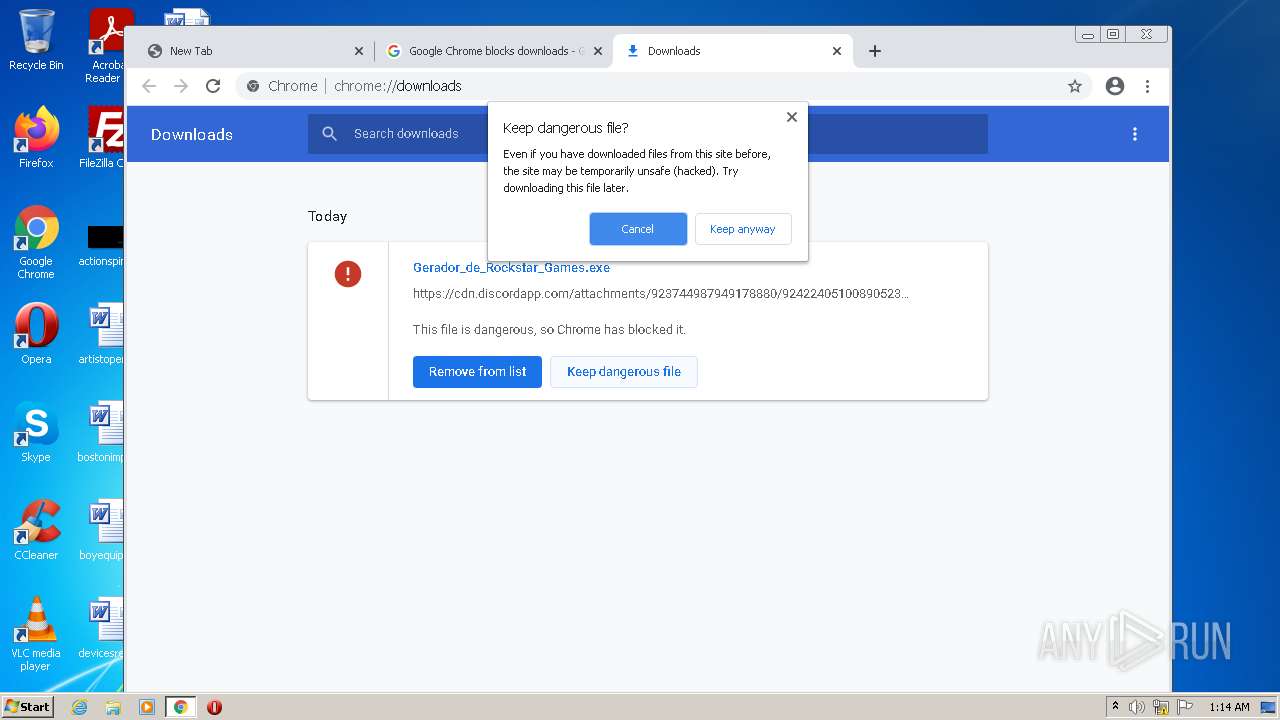Click the address bar showing chrome://downloads

(x=664, y=86)
